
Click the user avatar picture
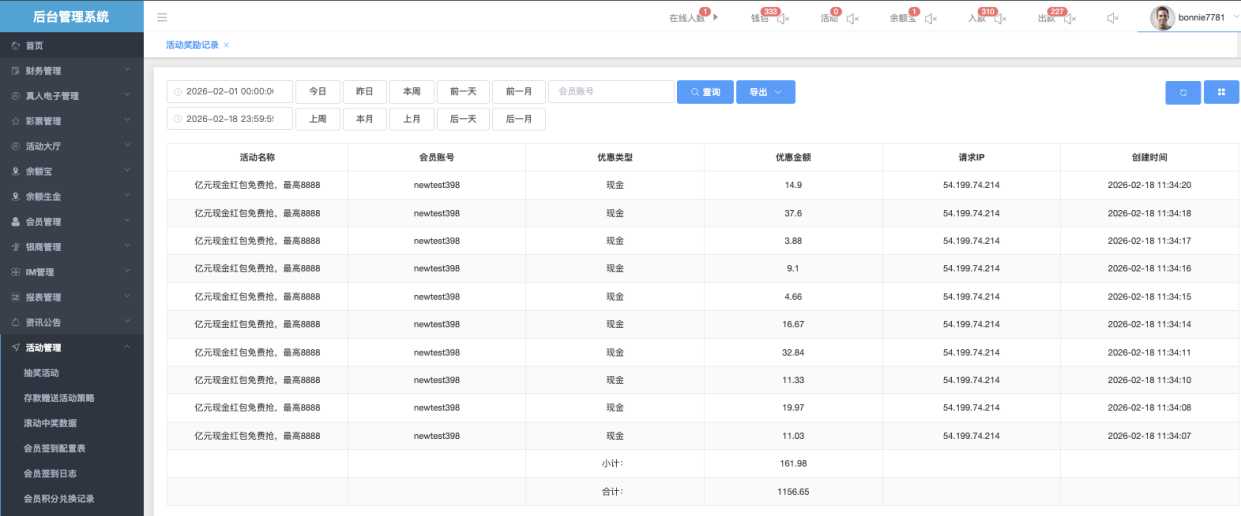coord(1161,17)
